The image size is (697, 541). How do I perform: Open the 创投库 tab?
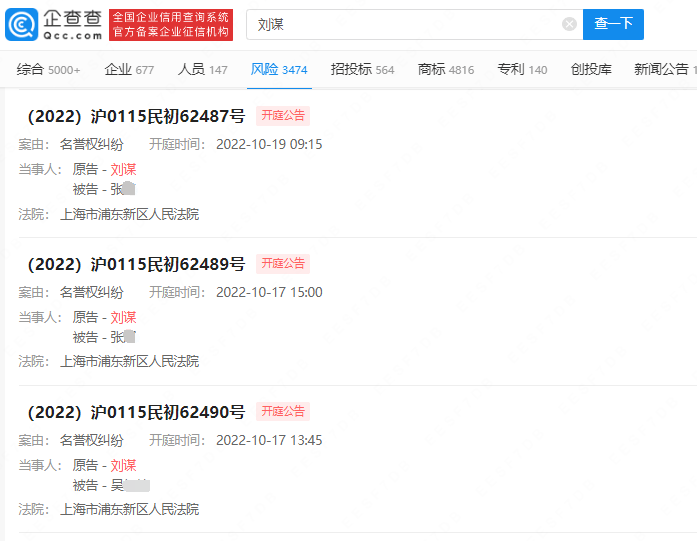click(591, 69)
